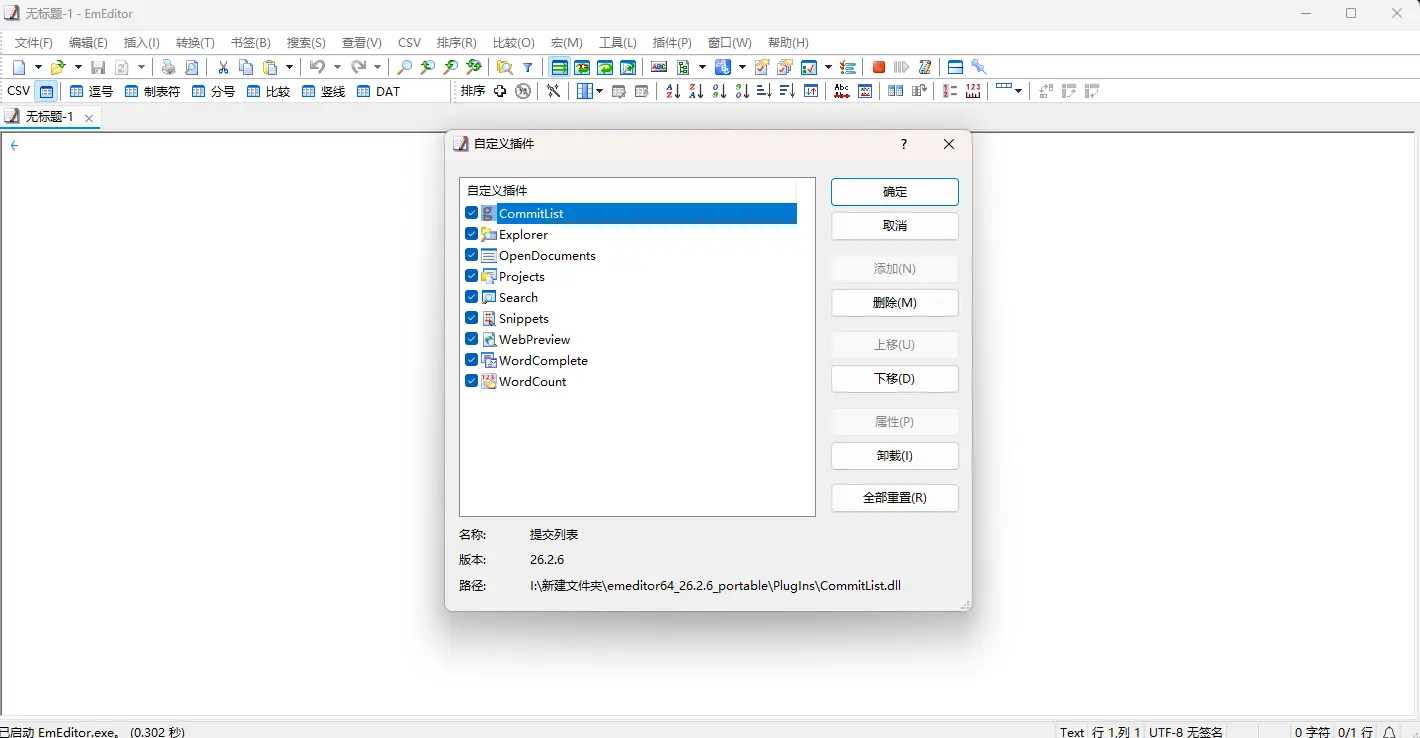
Task: Click the 卸载(I) button
Action: click(x=895, y=456)
